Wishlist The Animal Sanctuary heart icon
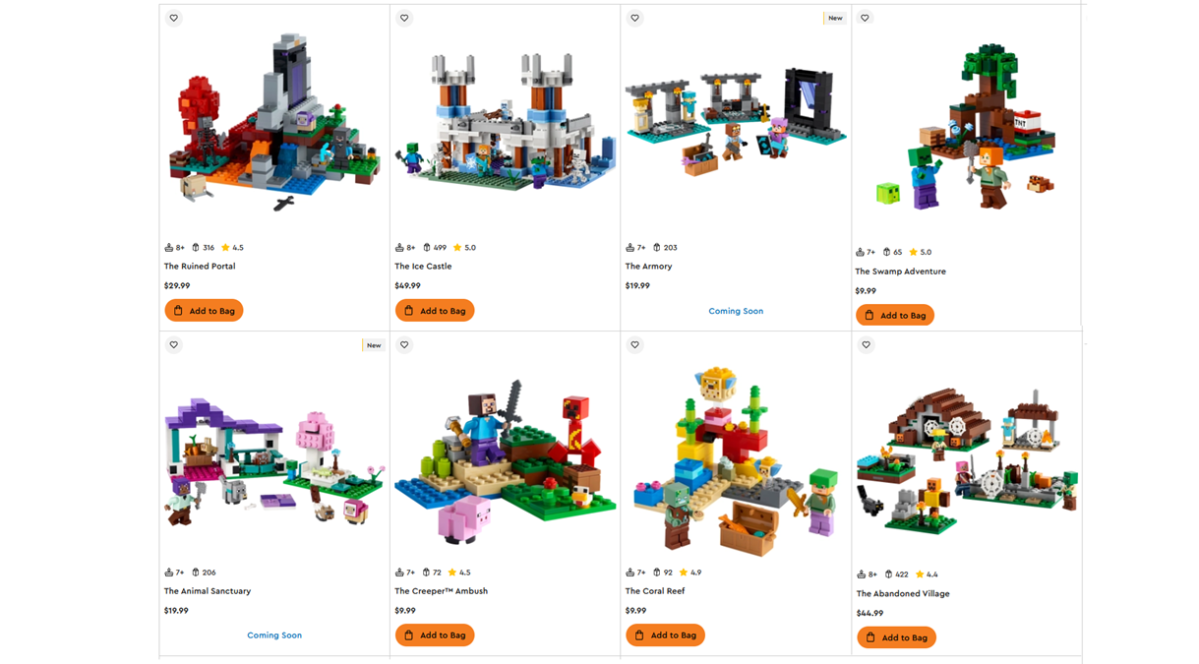Image resolution: width=1199 pixels, height=664 pixels. [174, 345]
